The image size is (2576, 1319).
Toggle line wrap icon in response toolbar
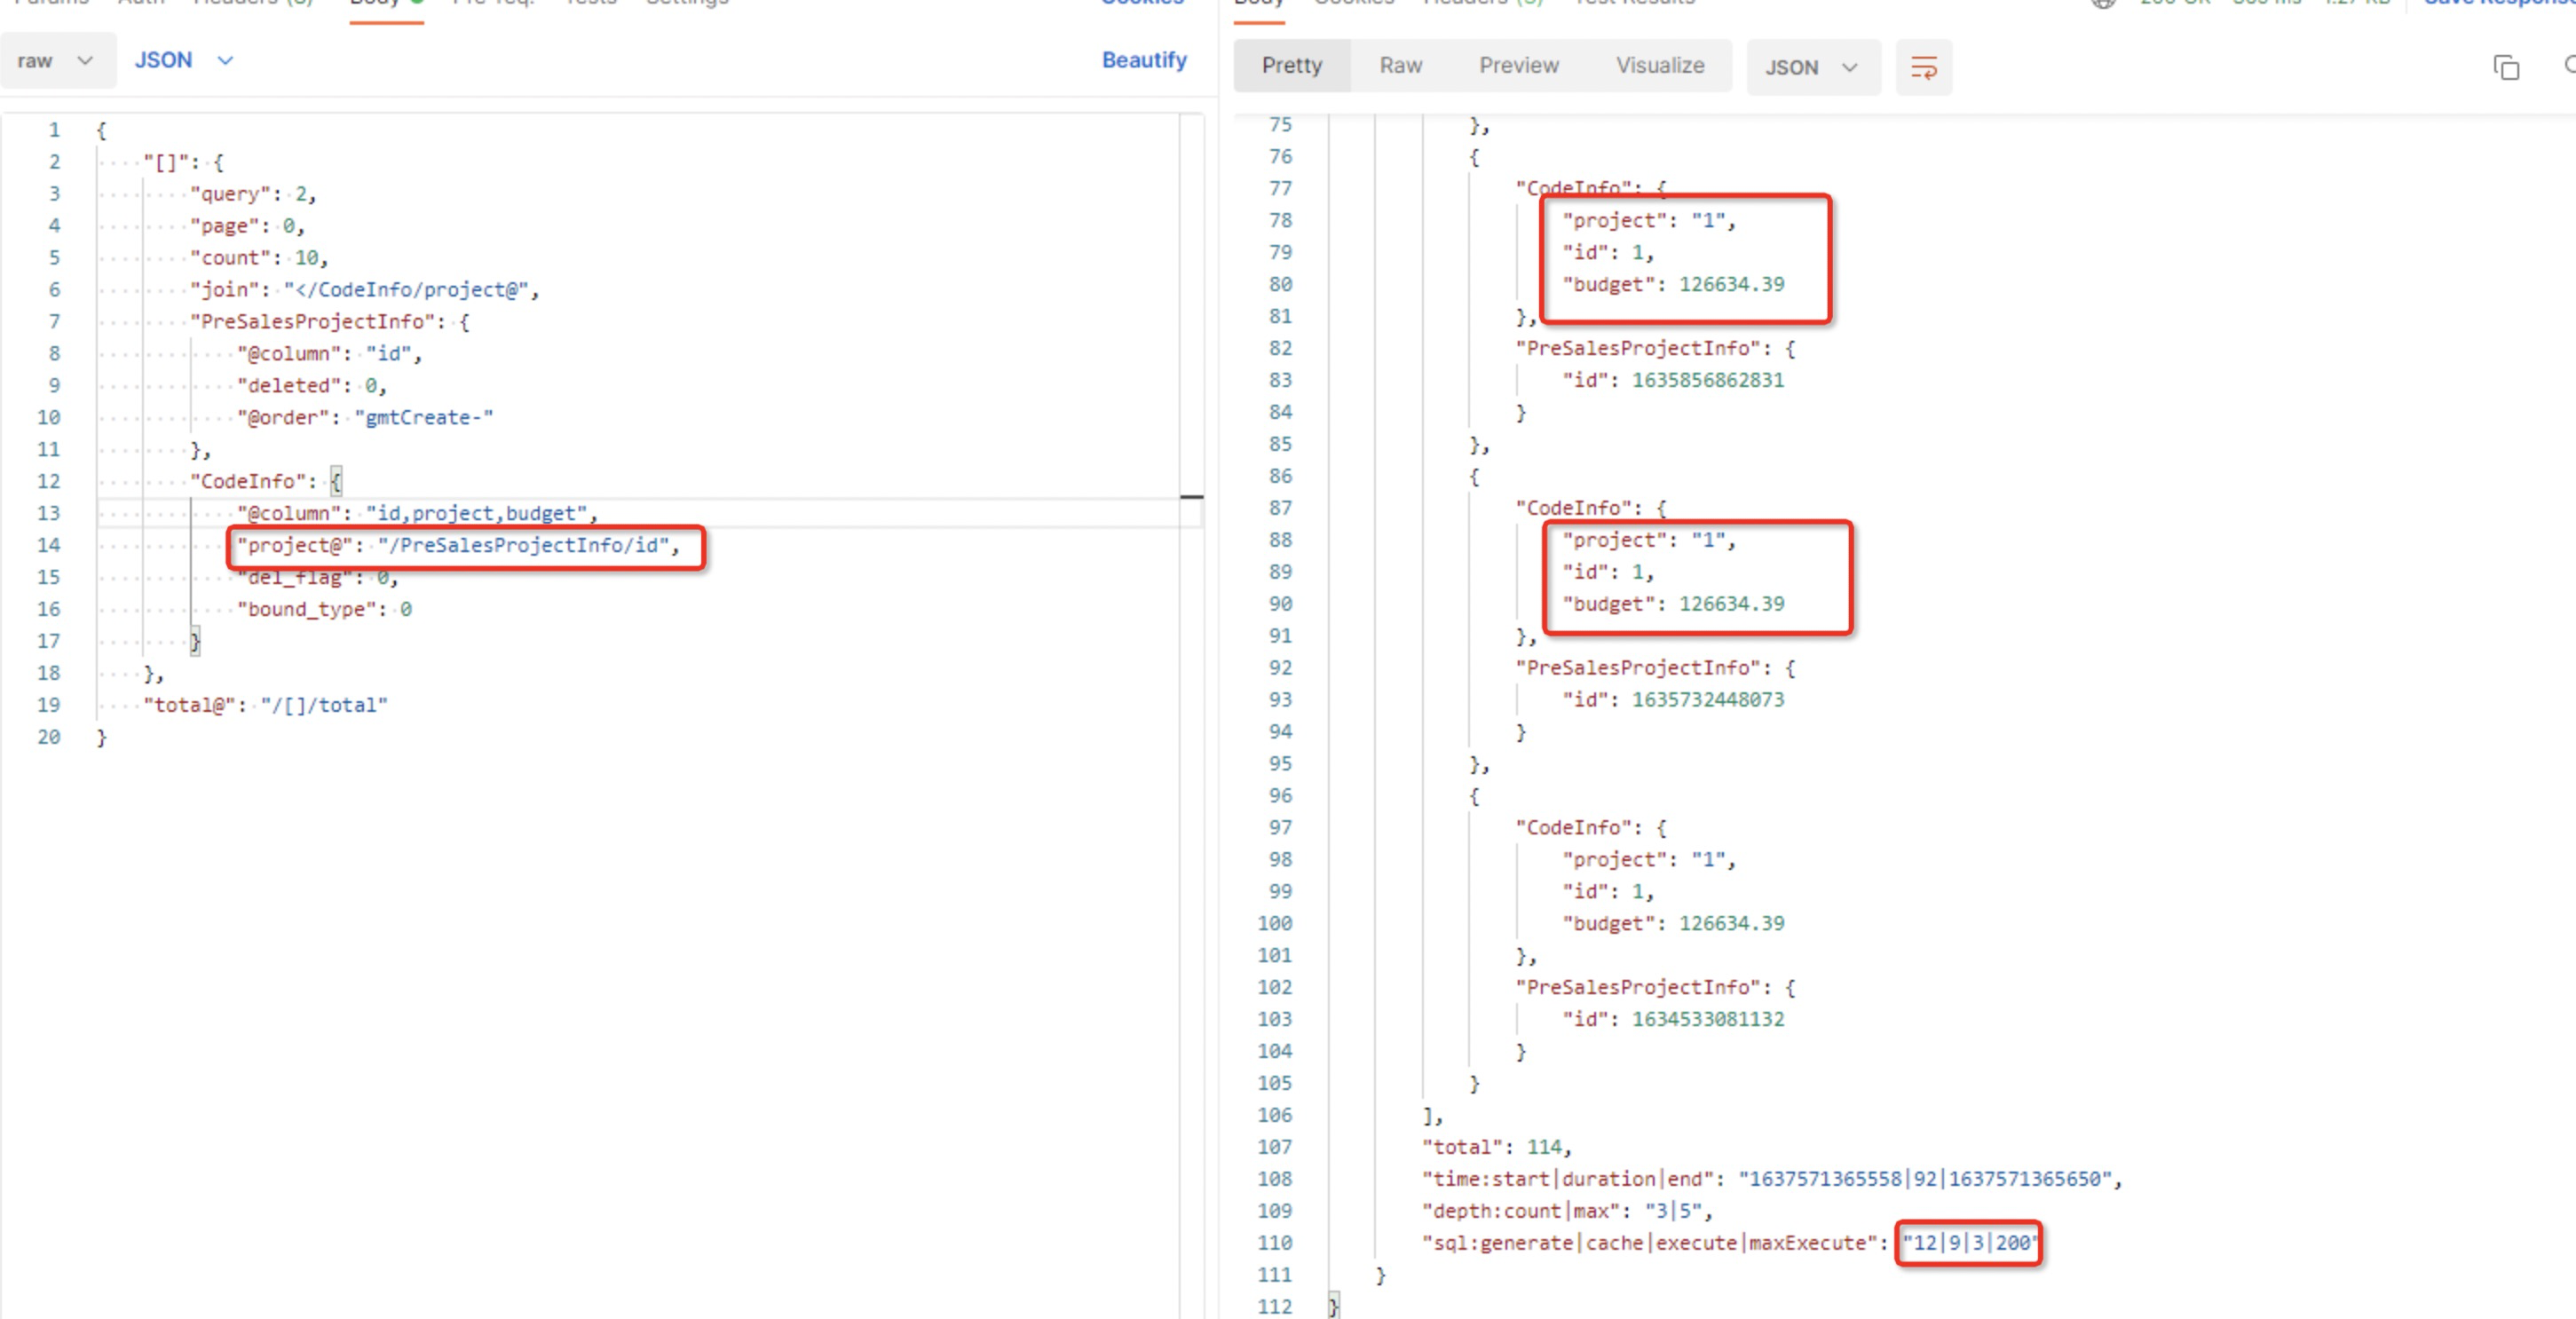point(1923,67)
